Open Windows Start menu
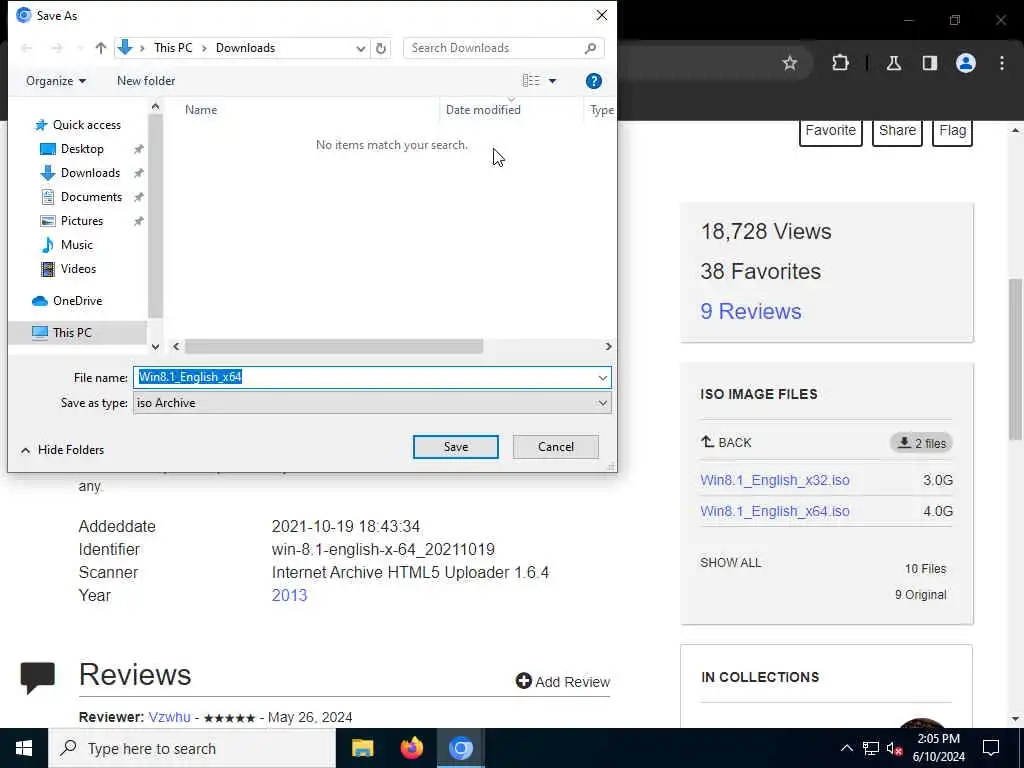 click(x=24, y=748)
